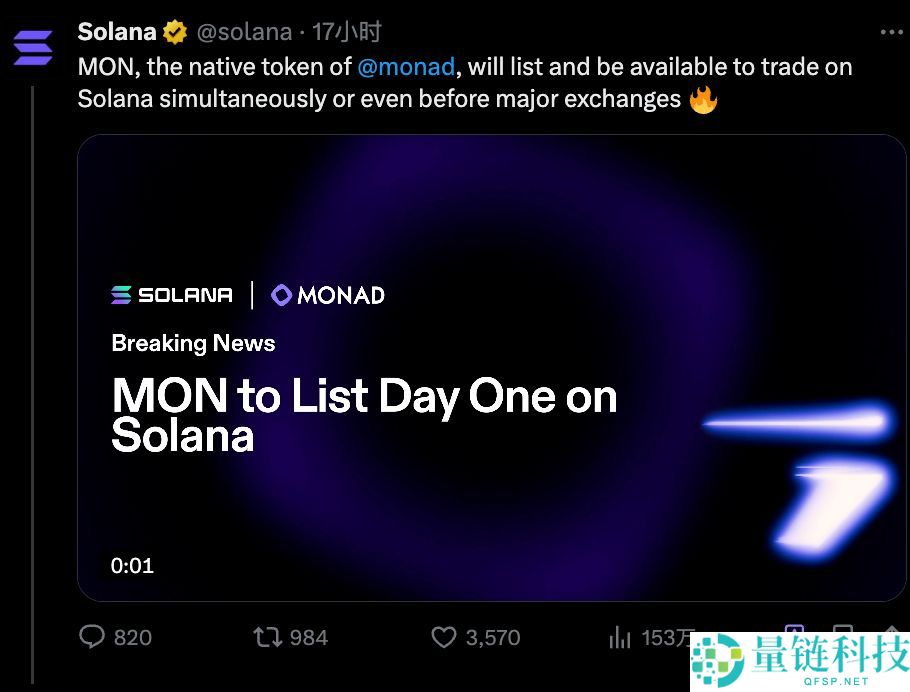This screenshot has width=910, height=692.
Task: Click the Monad logo inside the video banner
Action: click(x=327, y=294)
